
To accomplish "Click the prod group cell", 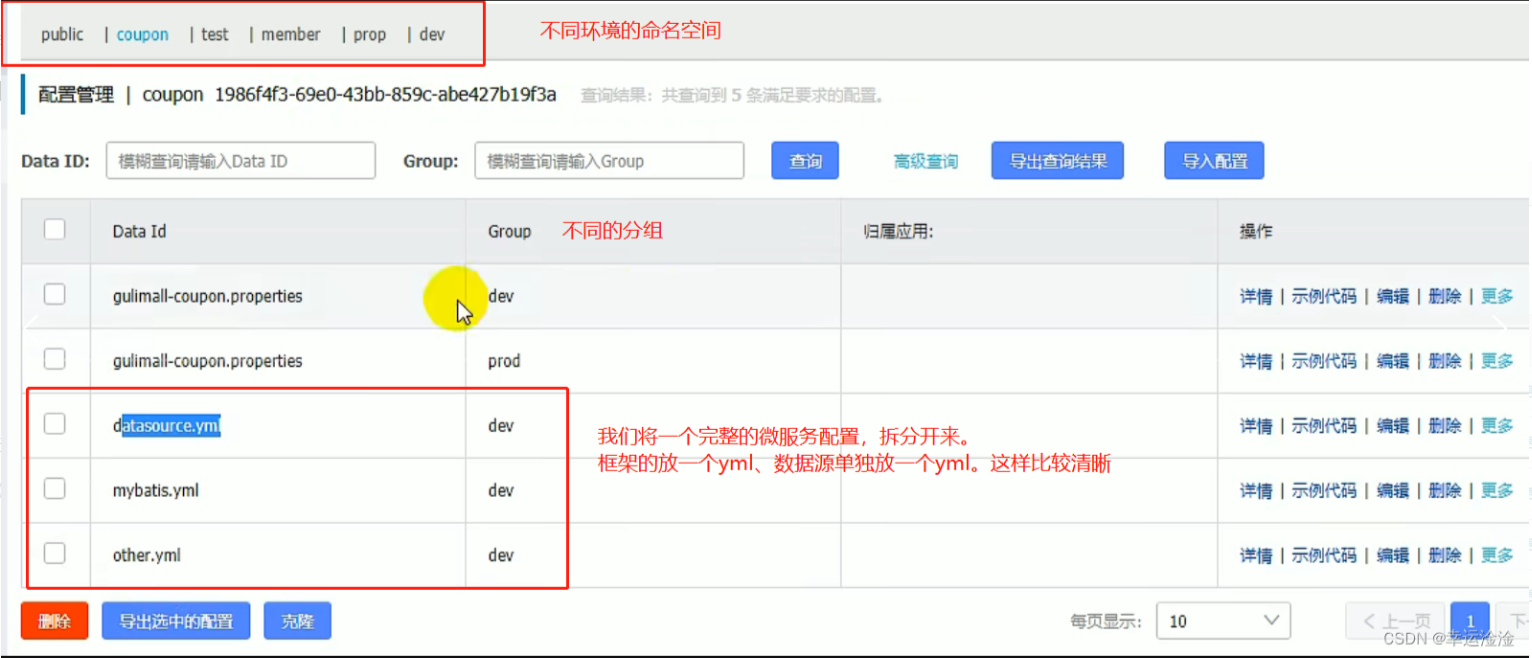I will (653, 361).
